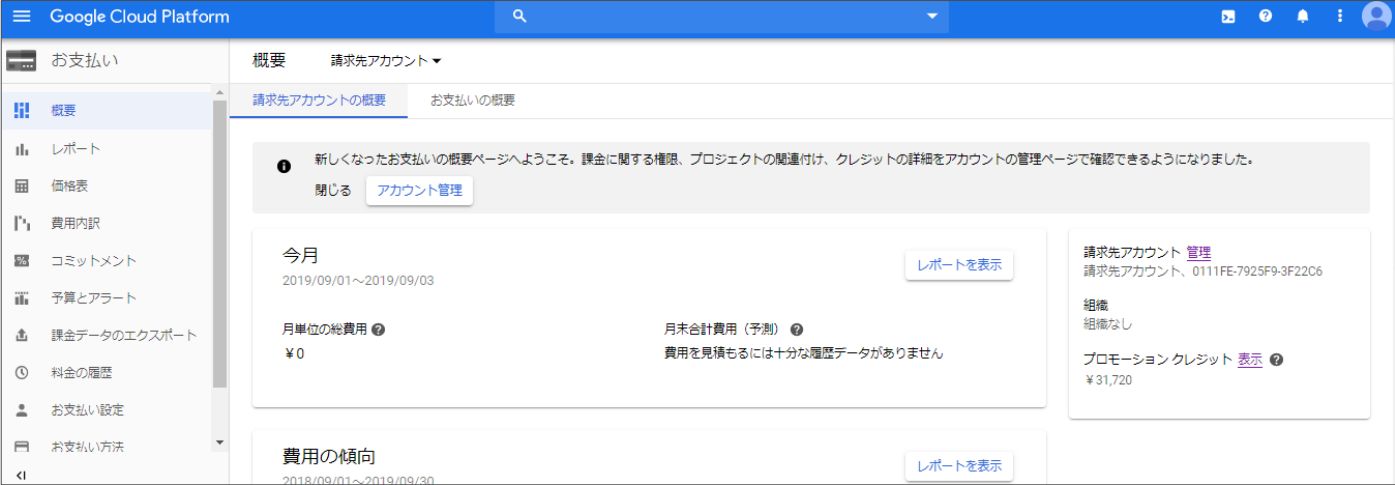Click the 表示 link for プロモーション クレジット
The width and height of the screenshot is (1395, 485).
pos(1250,361)
